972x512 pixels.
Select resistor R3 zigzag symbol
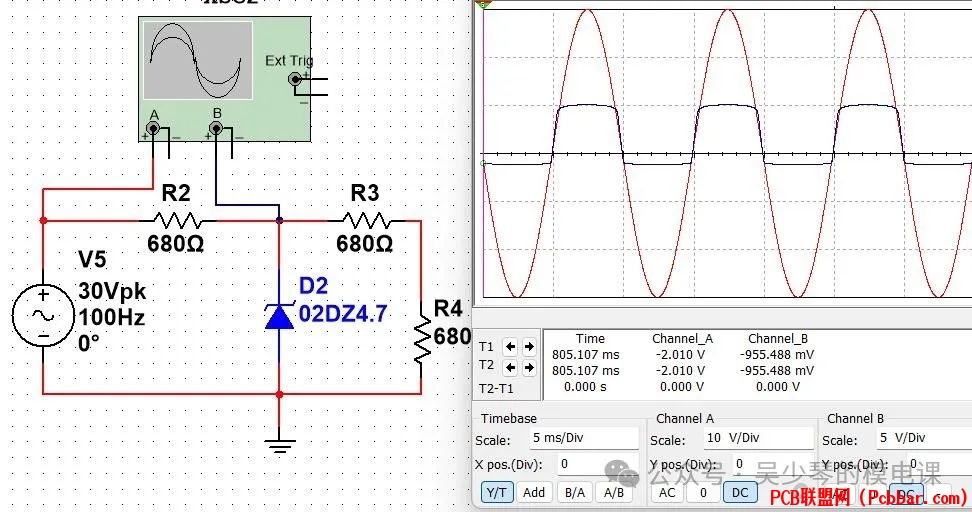click(367, 221)
